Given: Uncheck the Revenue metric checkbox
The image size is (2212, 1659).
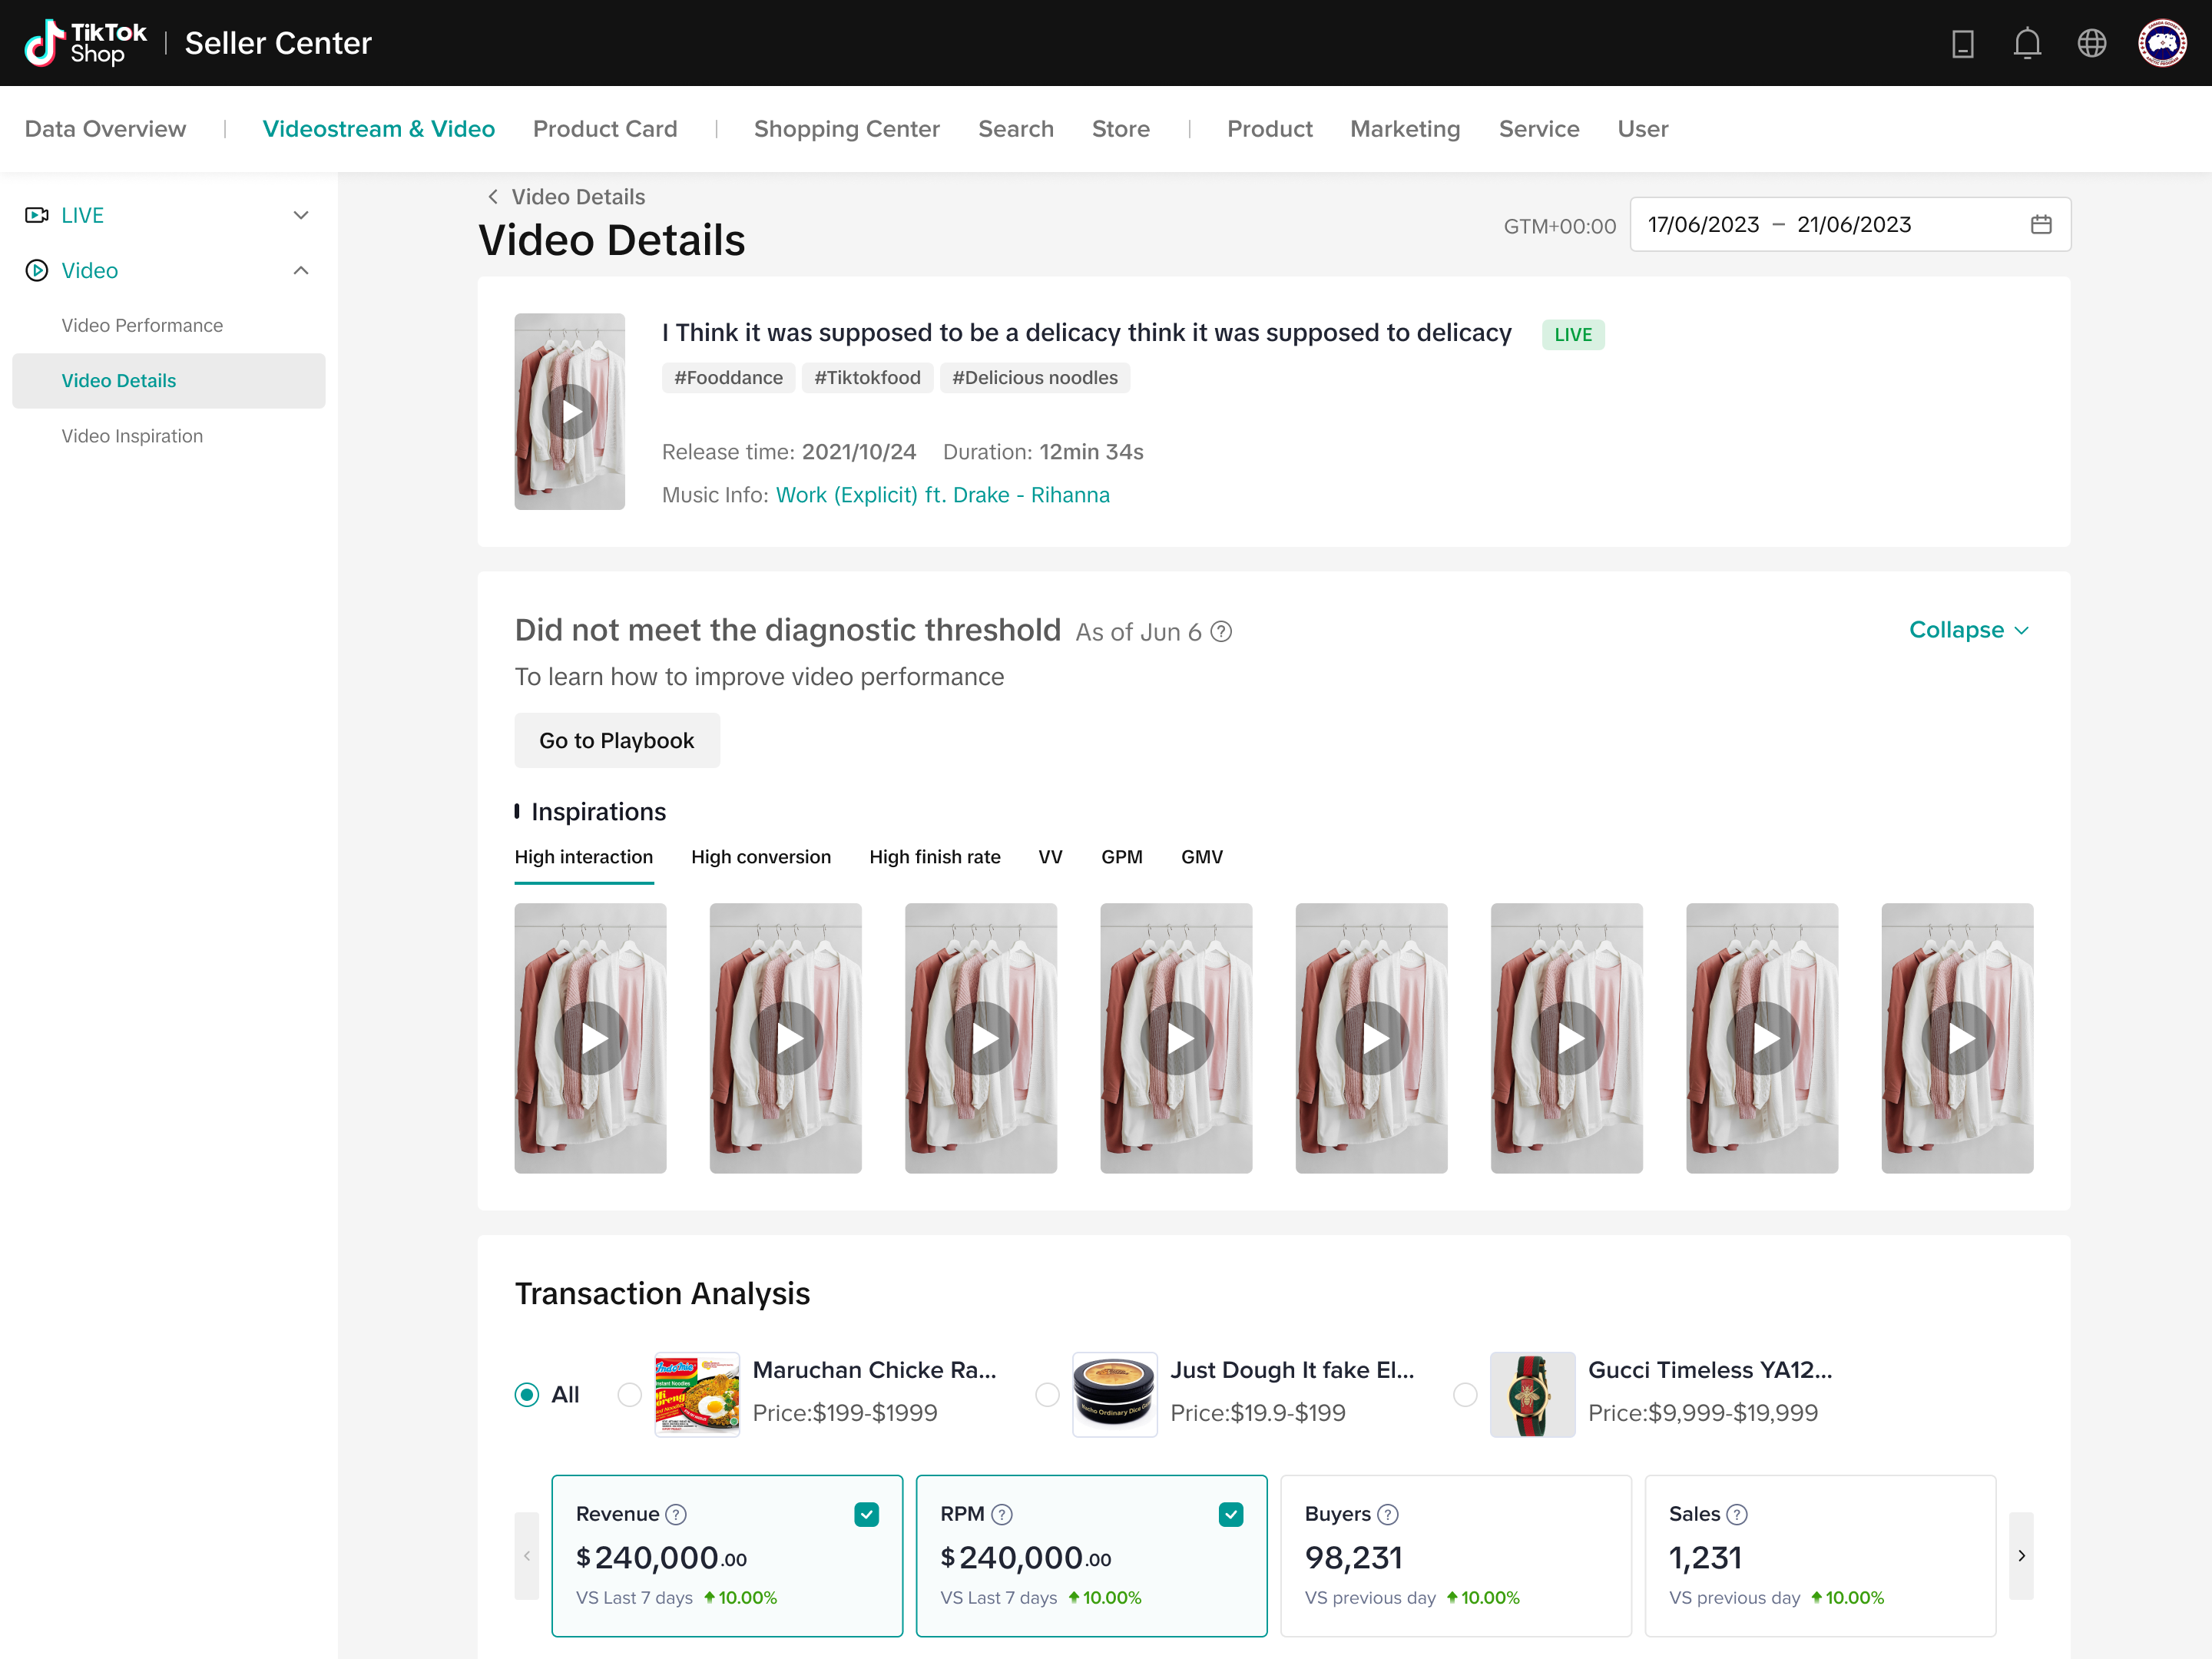Looking at the screenshot, I should point(866,1514).
